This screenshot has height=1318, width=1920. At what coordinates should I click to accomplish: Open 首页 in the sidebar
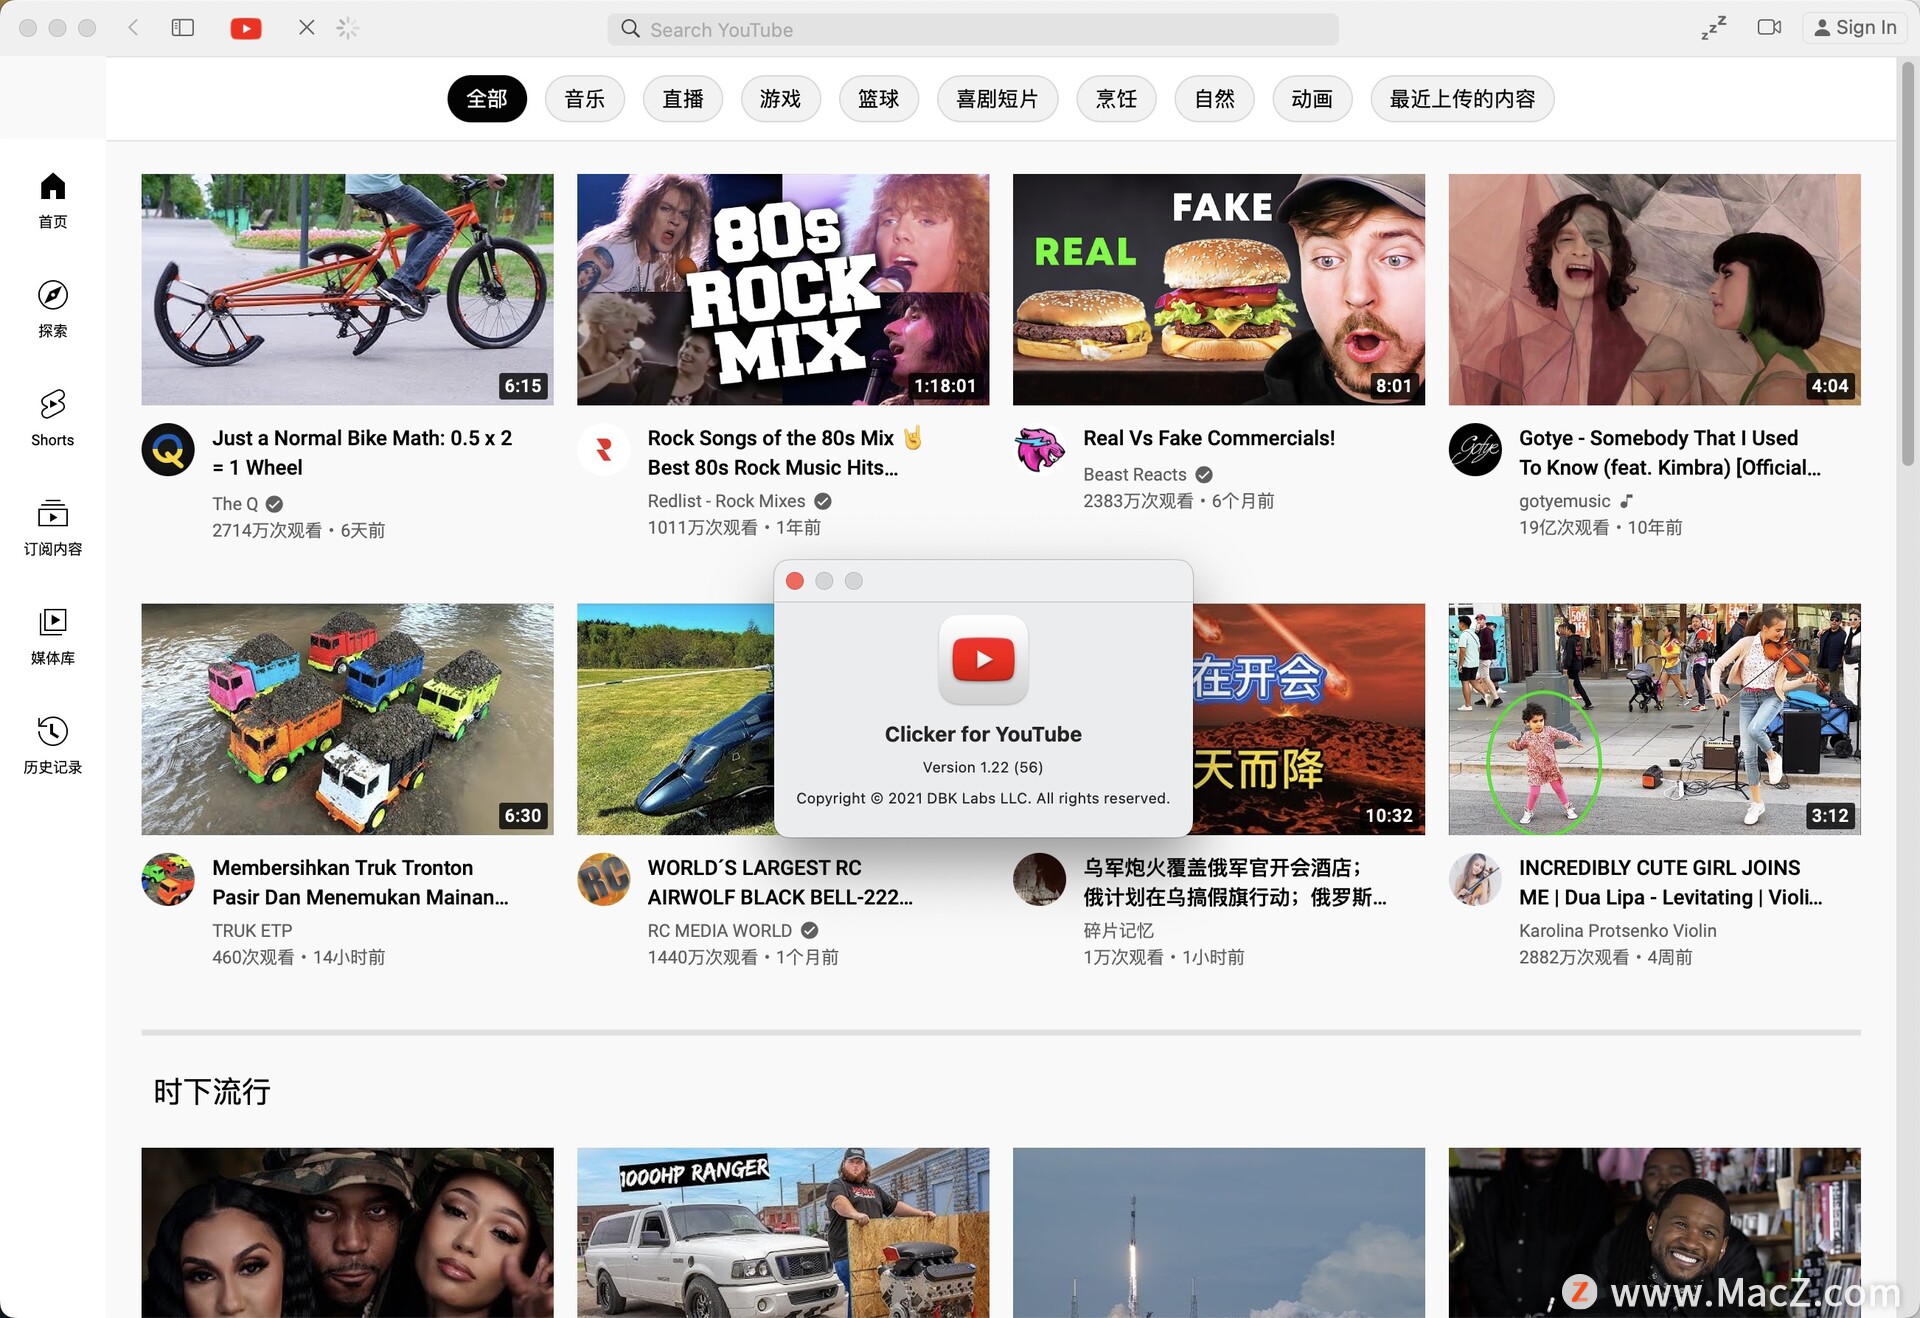point(52,200)
